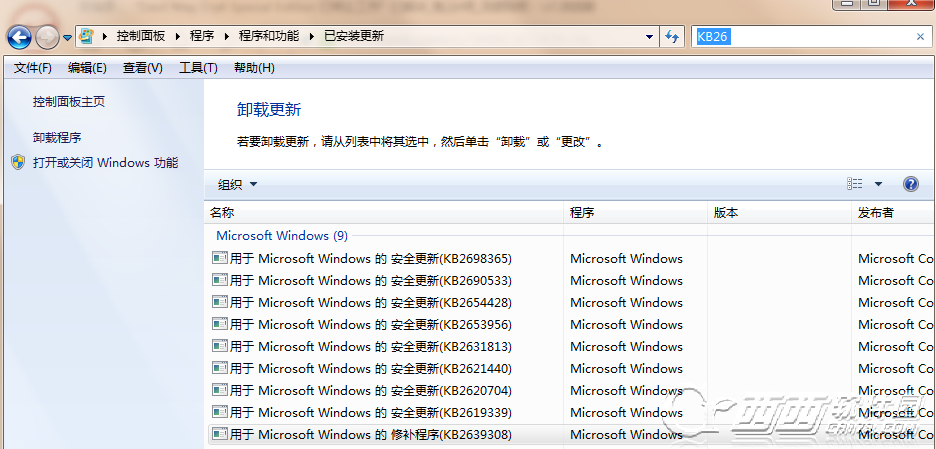936x449 pixels.
Task: Select update KB2620704 row
Action: tap(572, 390)
